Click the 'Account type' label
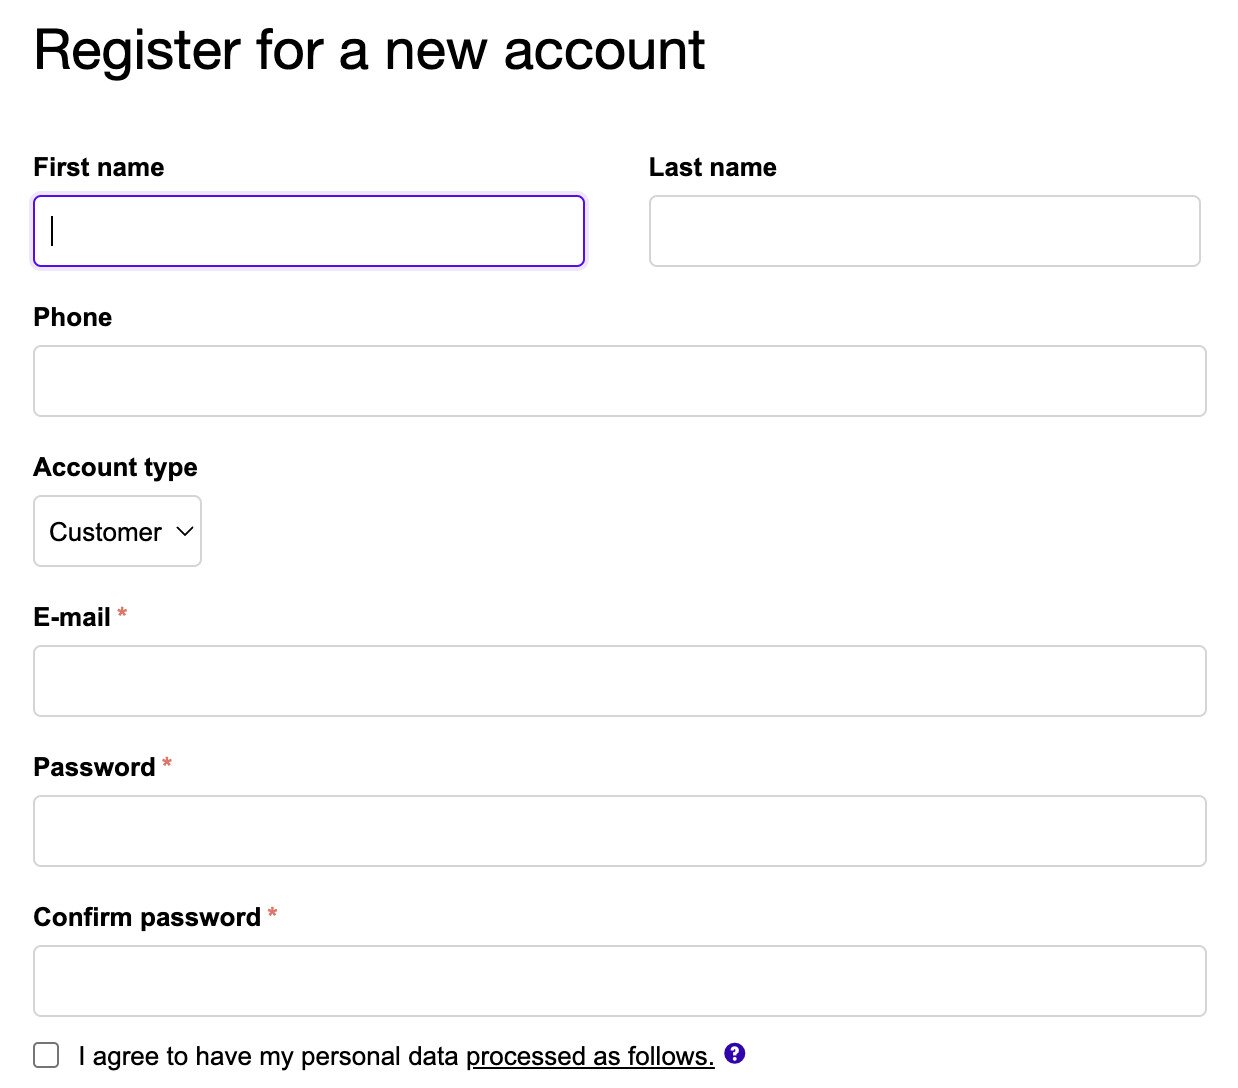1238x1088 pixels. [x=115, y=467]
